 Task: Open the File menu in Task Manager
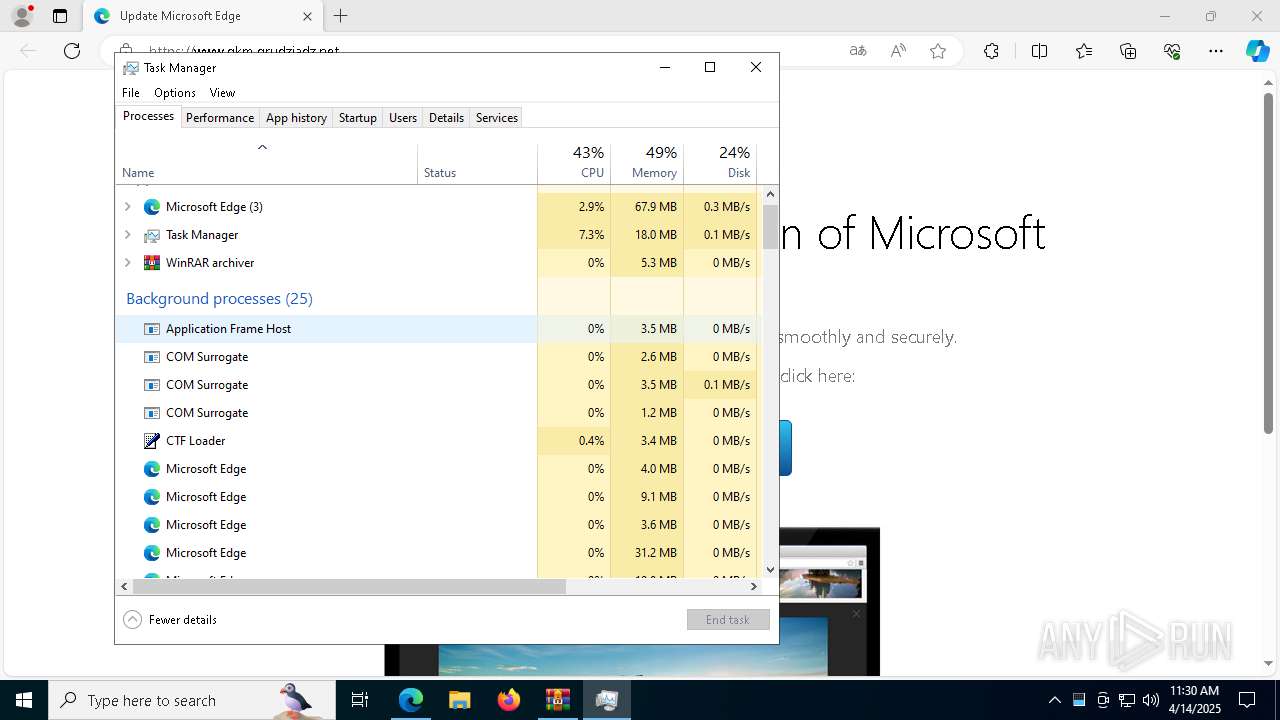(x=131, y=93)
